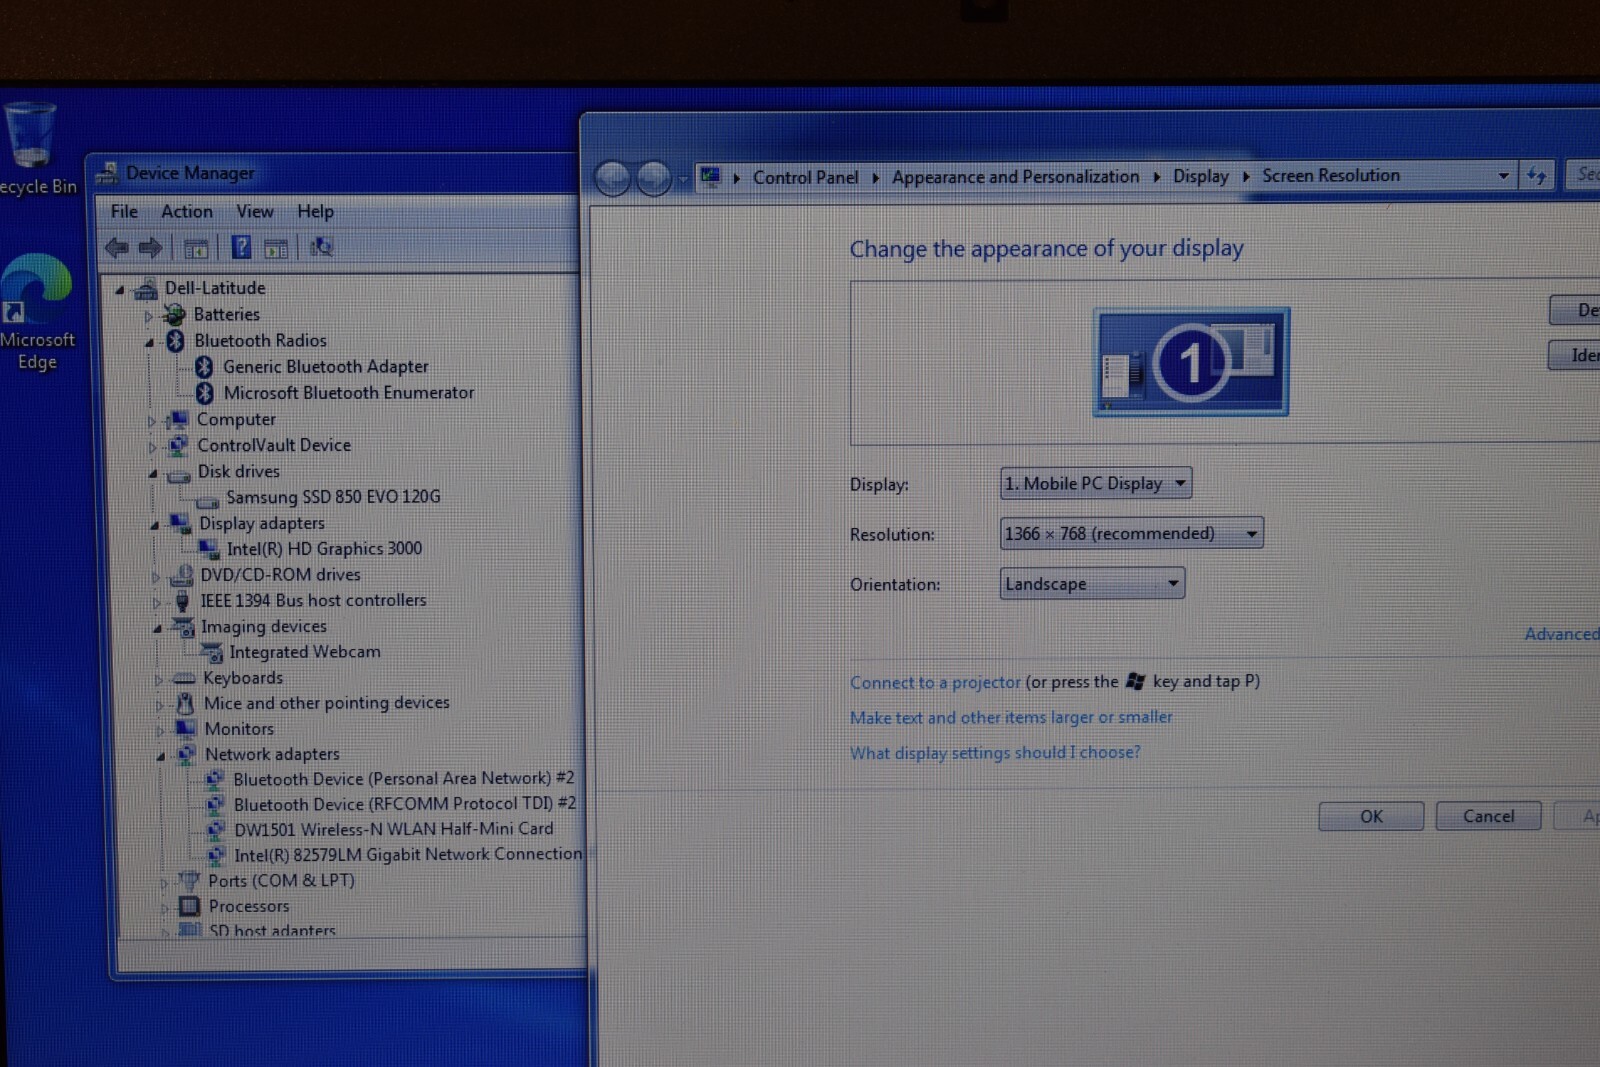1600x1067 pixels.
Task: Select the ControlVault Device icon
Action: pyautogui.click(x=178, y=445)
